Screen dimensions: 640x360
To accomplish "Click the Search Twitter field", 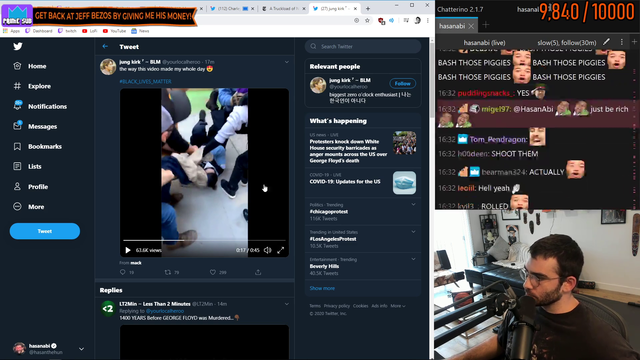I will coord(363,47).
